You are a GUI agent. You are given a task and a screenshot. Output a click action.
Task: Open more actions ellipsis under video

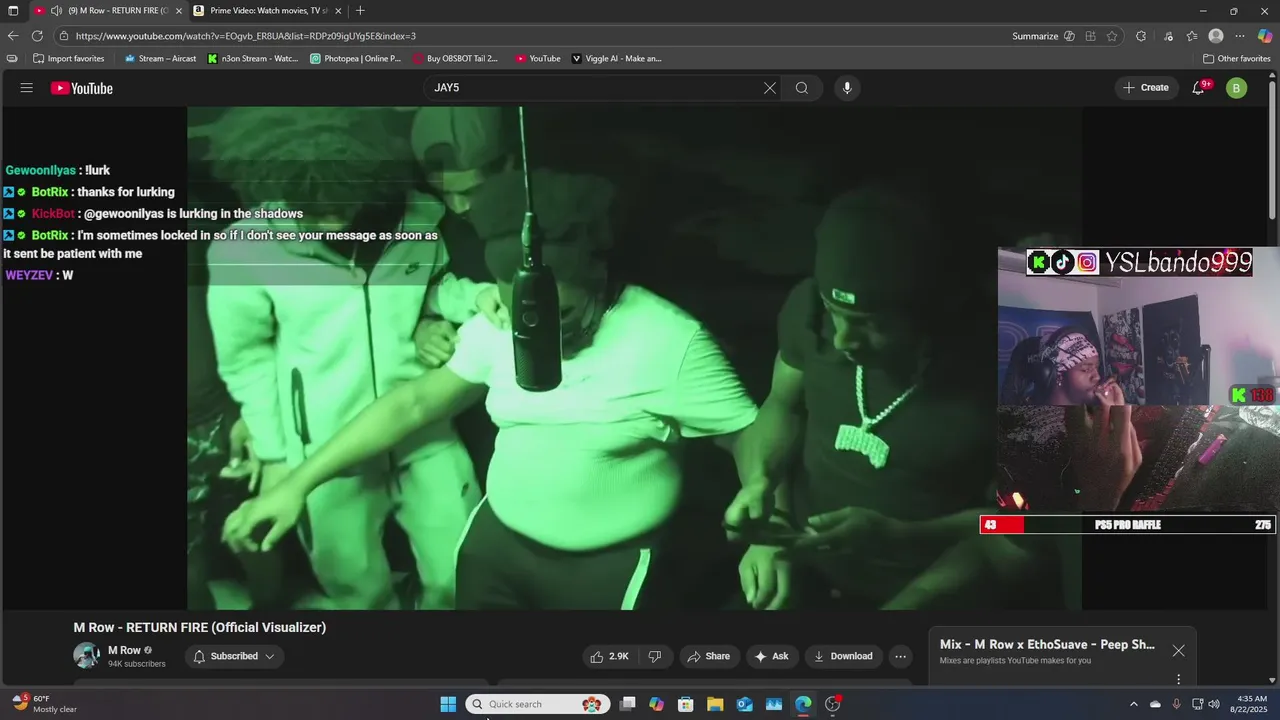coord(901,656)
